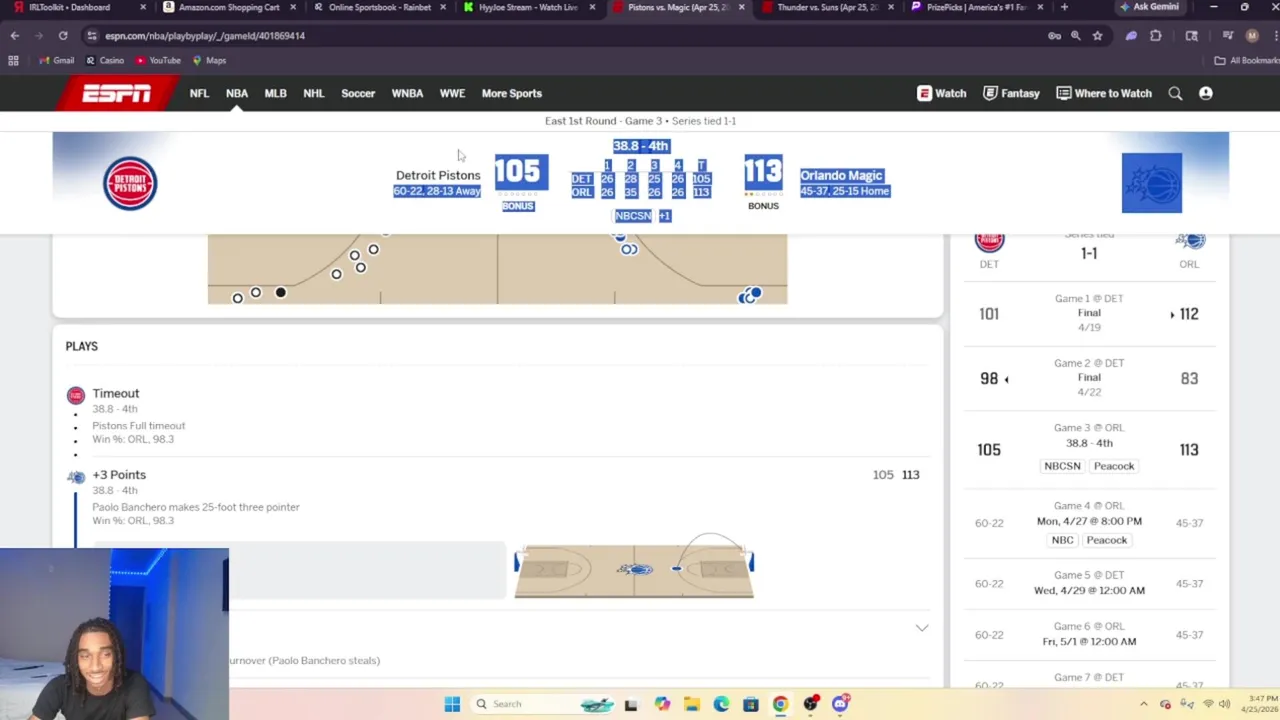The image size is (1280, 720).
Task: Open Microsoft Edge from the taskbar
Action: point(721,704)
